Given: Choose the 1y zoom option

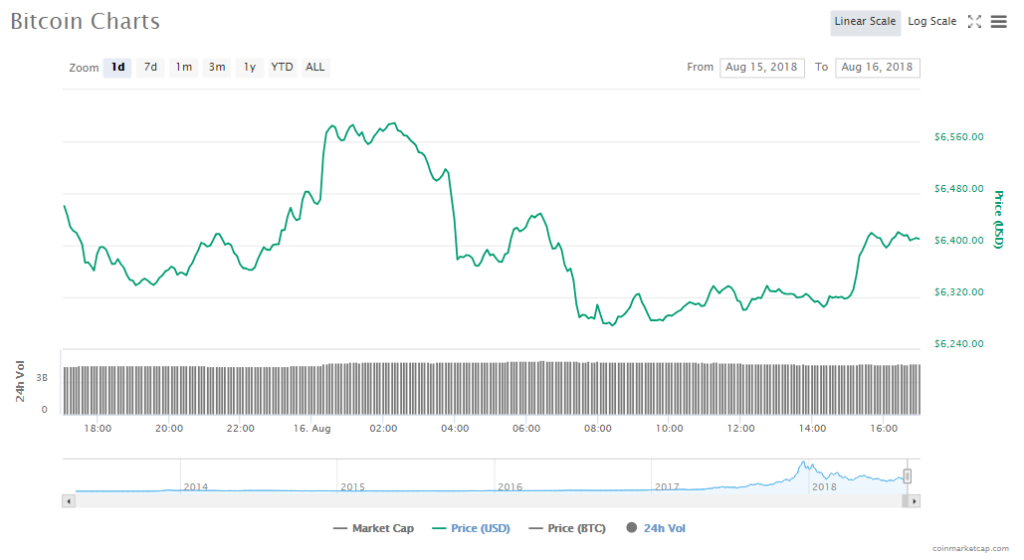Looking at the screenshot, I should click(250, 67).
